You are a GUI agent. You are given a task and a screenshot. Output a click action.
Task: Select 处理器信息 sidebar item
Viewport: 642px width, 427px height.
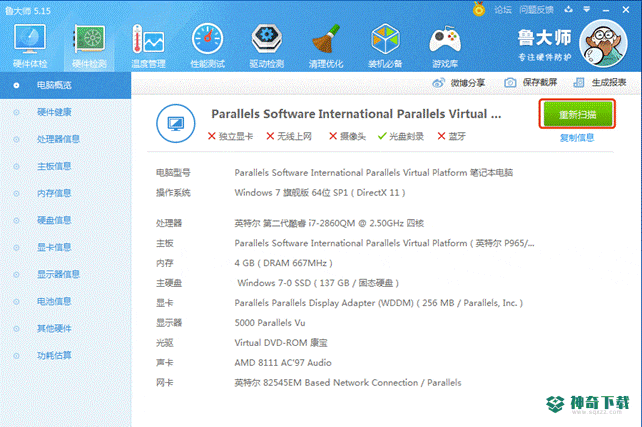pyautogui.click(x=66, y=139)
